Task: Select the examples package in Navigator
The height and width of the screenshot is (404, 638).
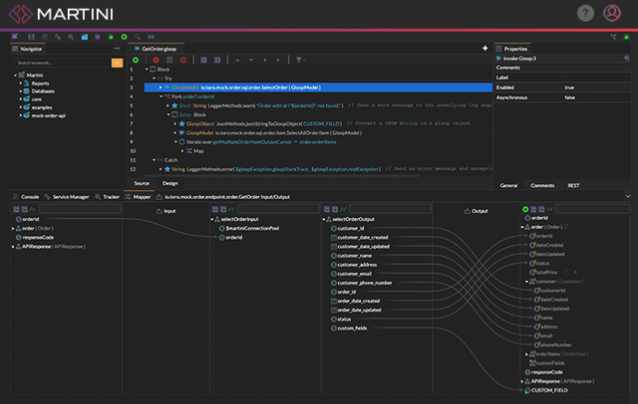Action: tap(42, 107)
